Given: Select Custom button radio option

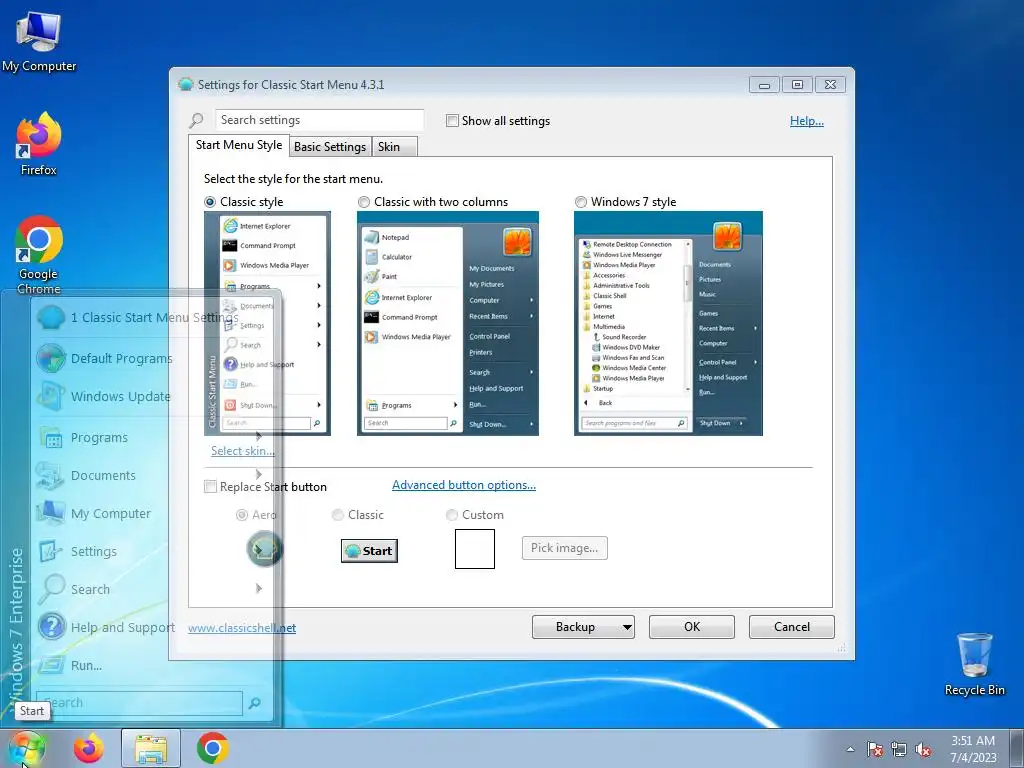Looking at the screenshot, I should click(451, 515).
